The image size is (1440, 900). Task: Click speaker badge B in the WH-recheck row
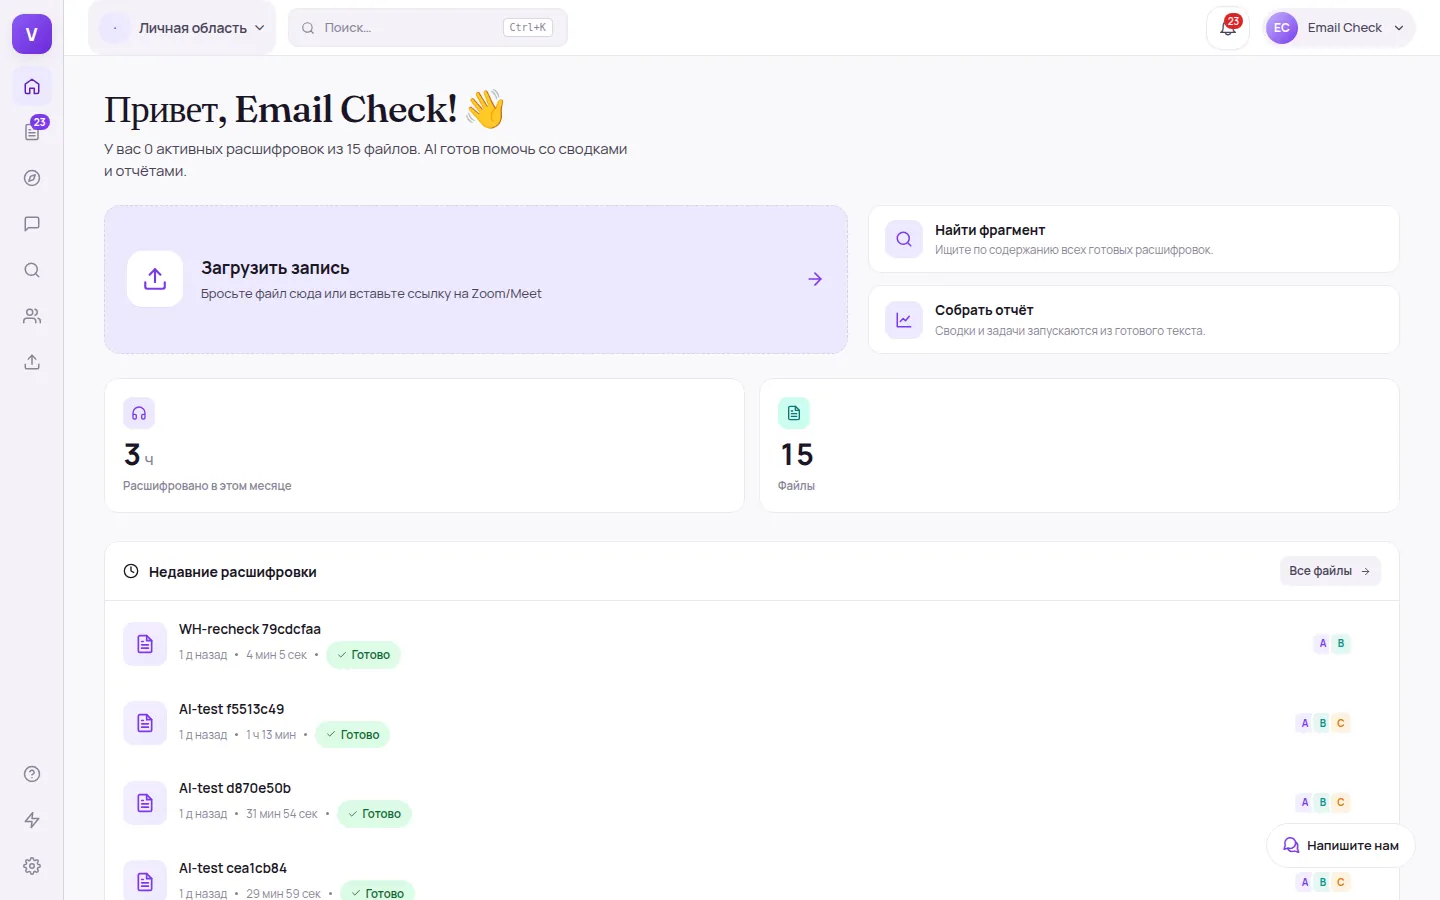pyautogui.click(x=1341, y=643)
